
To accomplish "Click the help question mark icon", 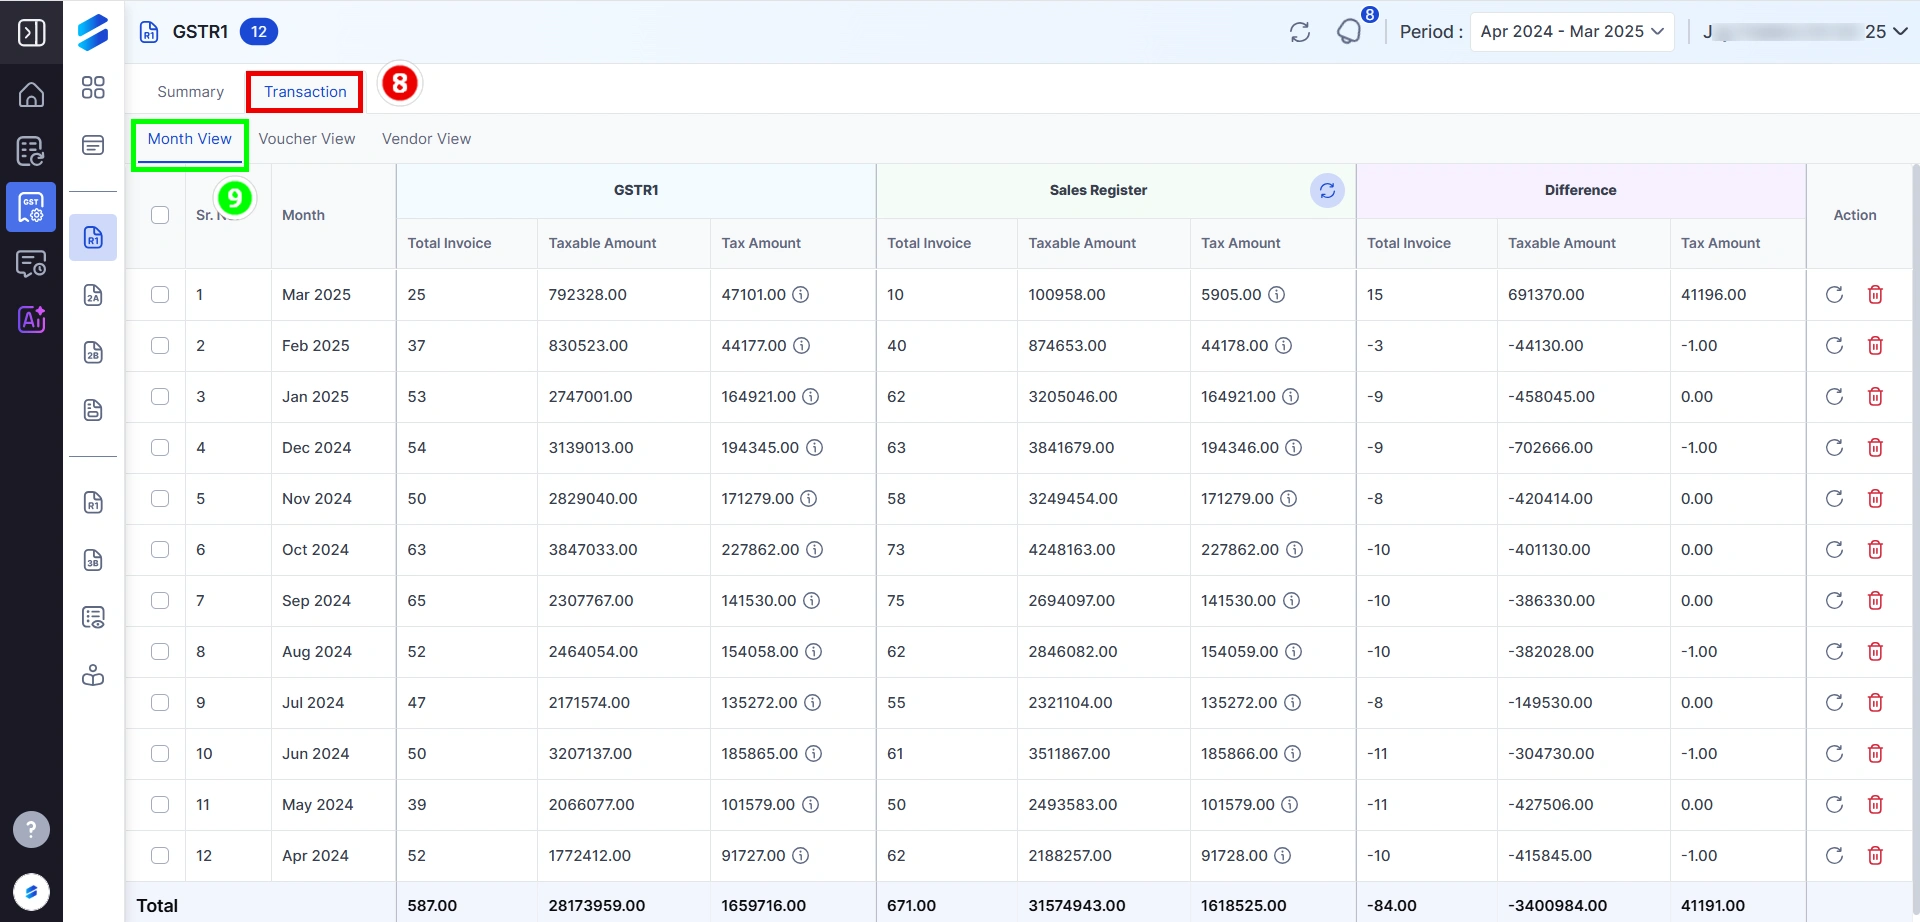I will tap(31, 829).
